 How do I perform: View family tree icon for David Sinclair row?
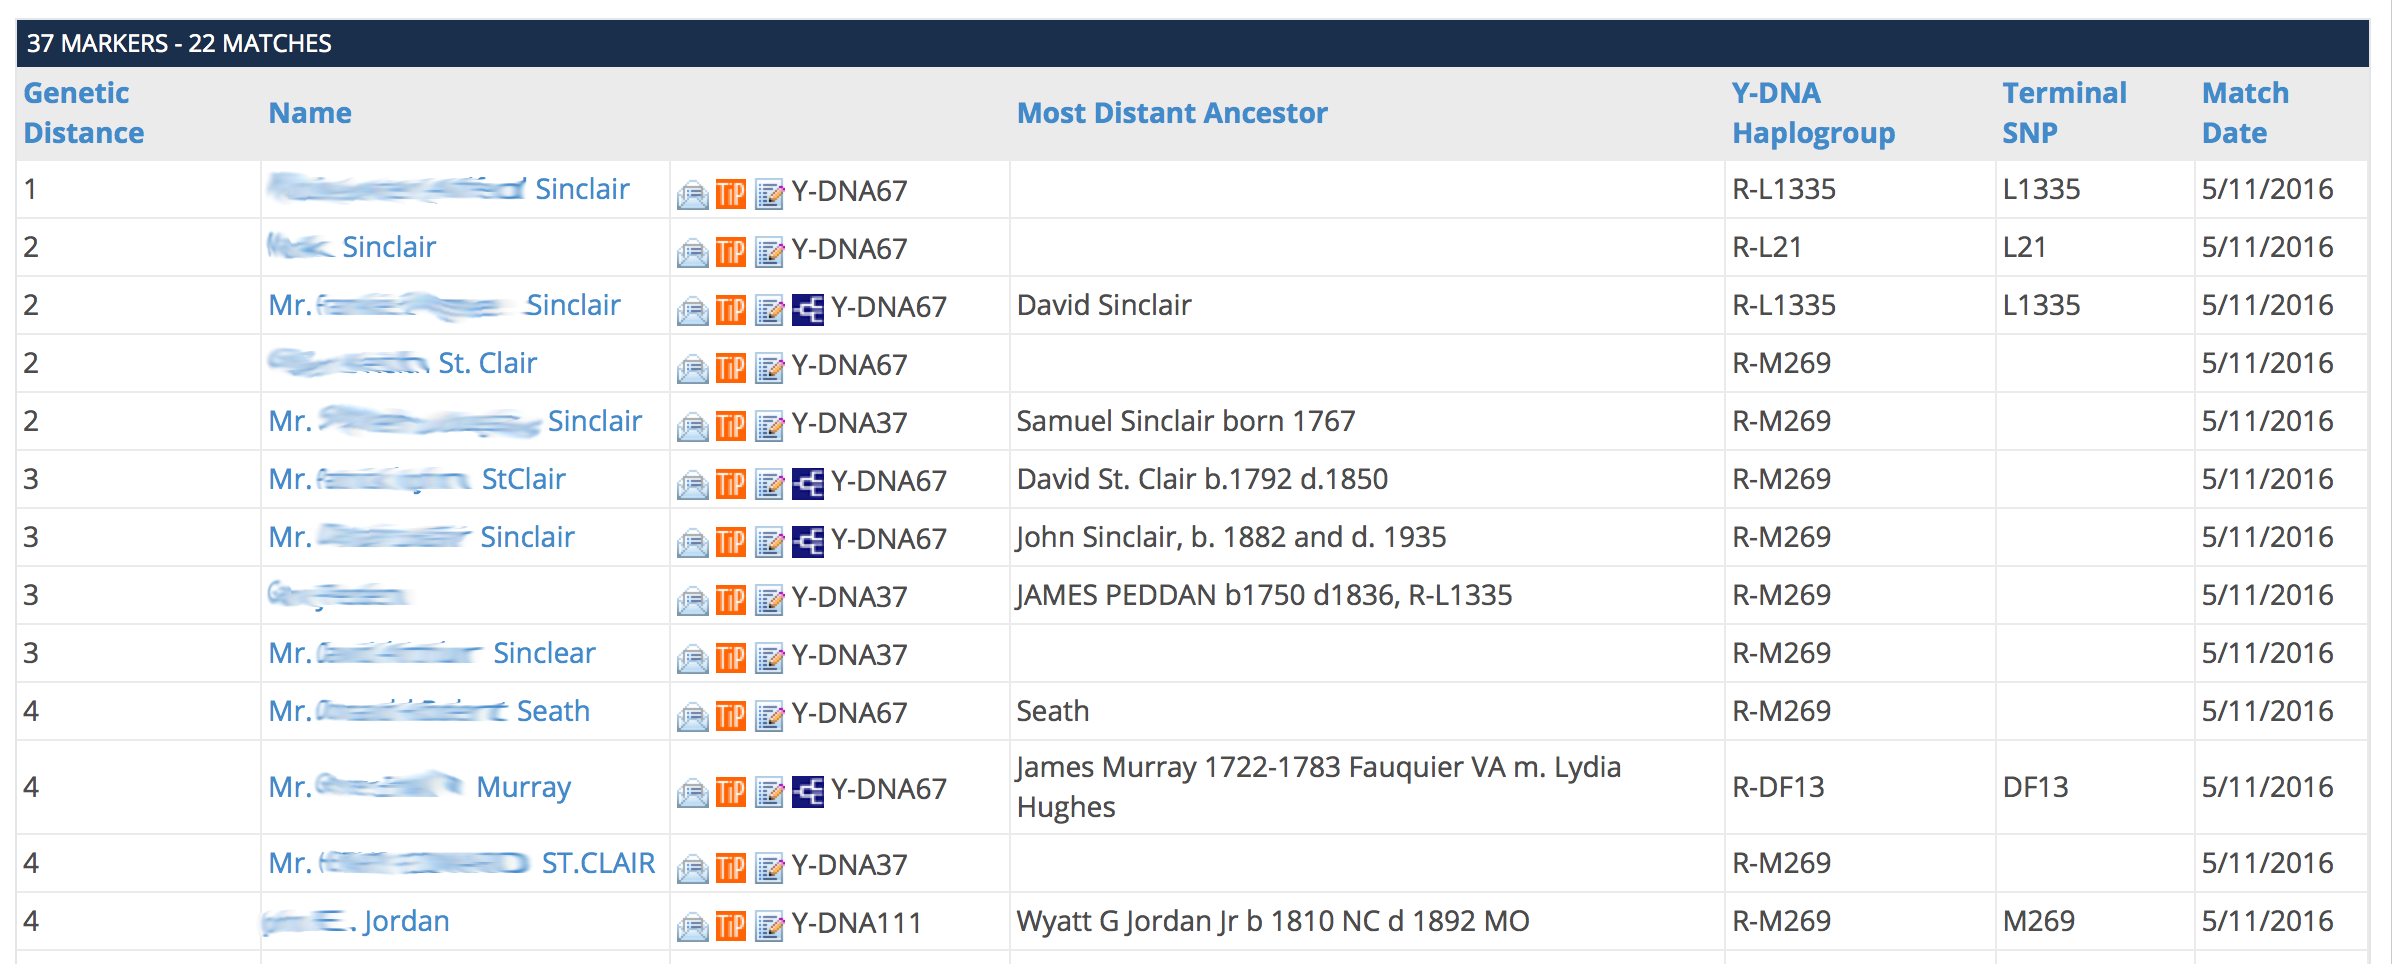[808, 309]
